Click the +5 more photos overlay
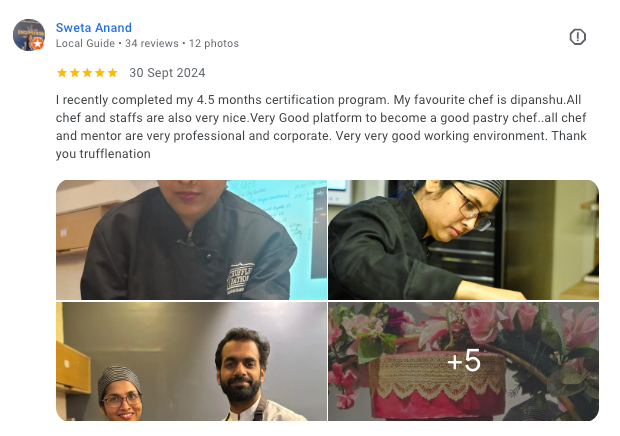This screenshot has height=436, width=620. [464, 361]
